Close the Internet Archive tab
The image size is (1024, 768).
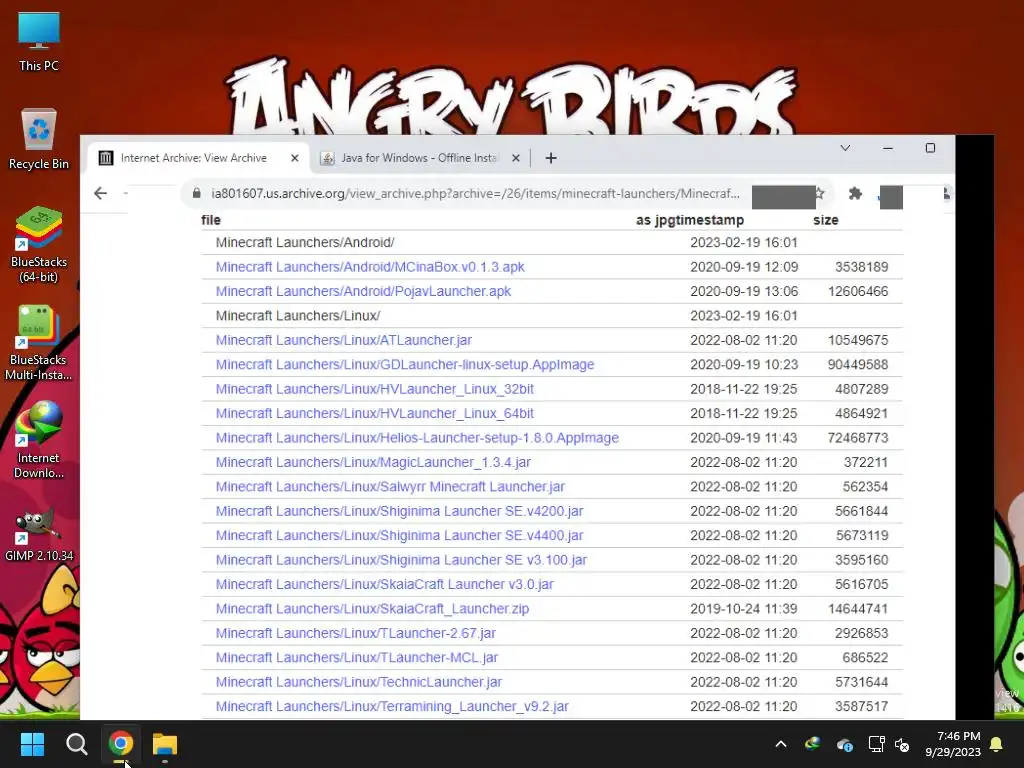(295, 158)
